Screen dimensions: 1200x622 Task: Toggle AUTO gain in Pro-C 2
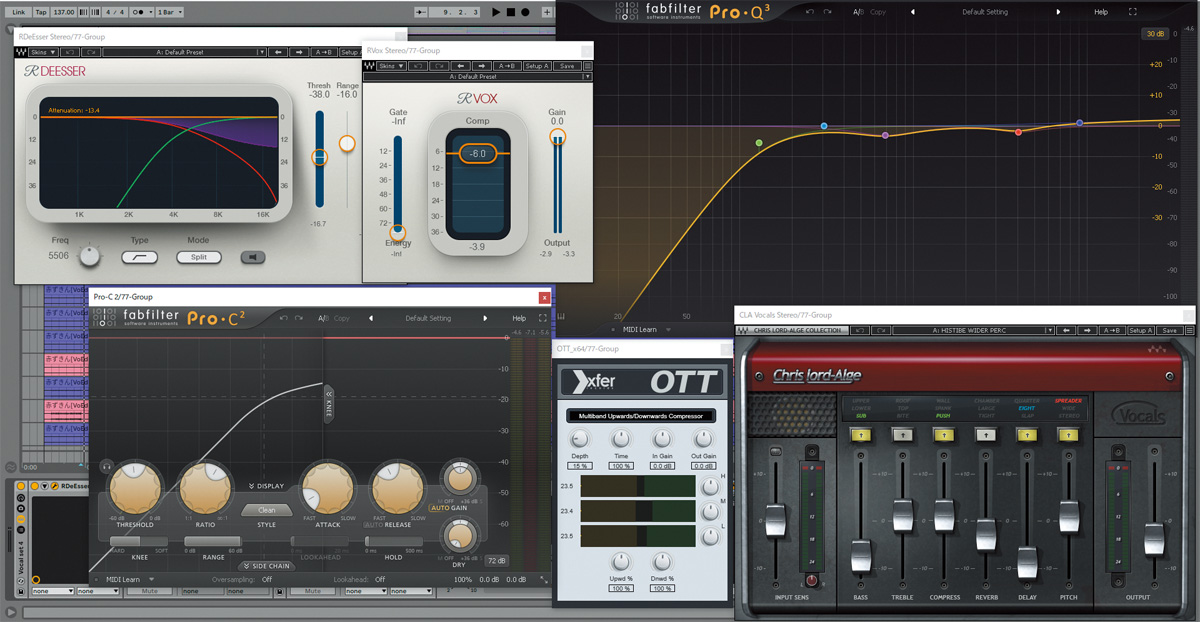pos(440,507)
